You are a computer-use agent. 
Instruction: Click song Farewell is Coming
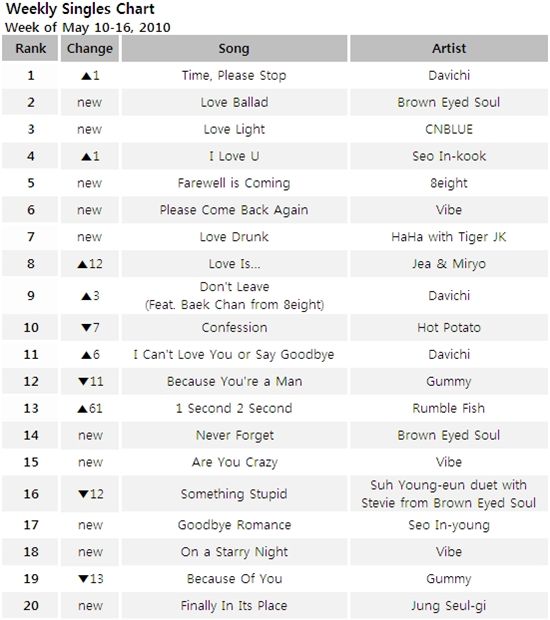pyautogui.click(x=234, y=183)
